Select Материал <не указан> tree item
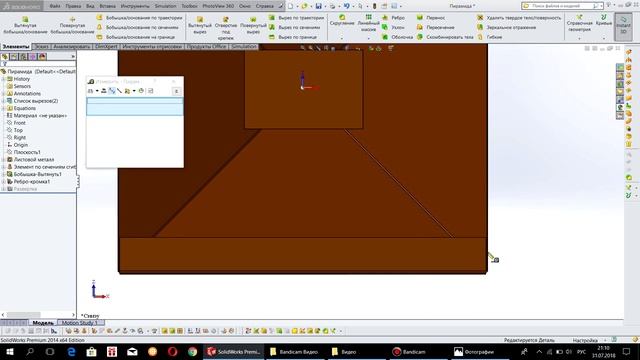The height and width of the screenshot is (360, 640). point(40,116)
